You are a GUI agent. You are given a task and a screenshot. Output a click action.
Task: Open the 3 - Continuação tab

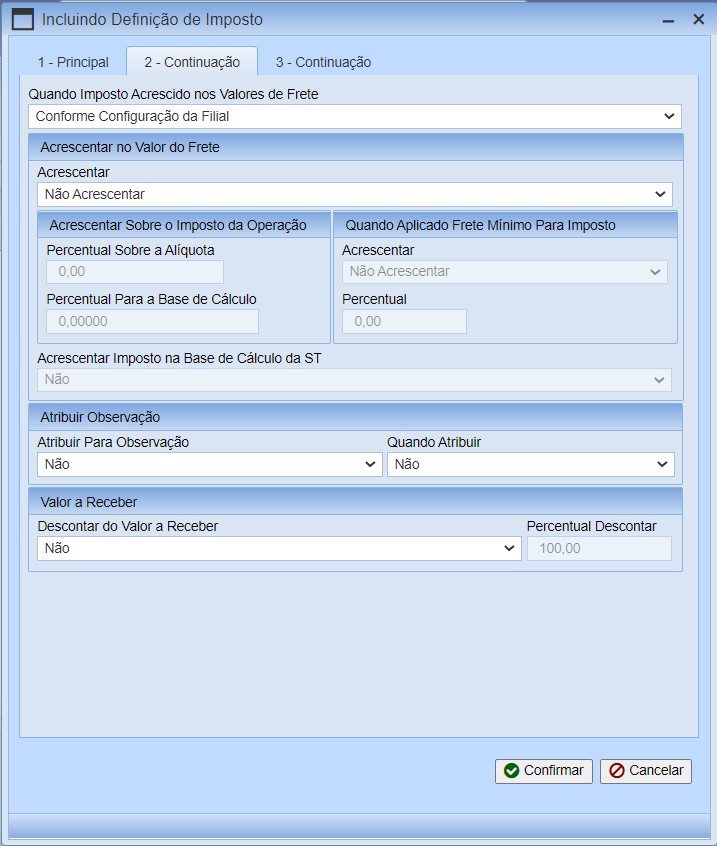pos(322,62)
